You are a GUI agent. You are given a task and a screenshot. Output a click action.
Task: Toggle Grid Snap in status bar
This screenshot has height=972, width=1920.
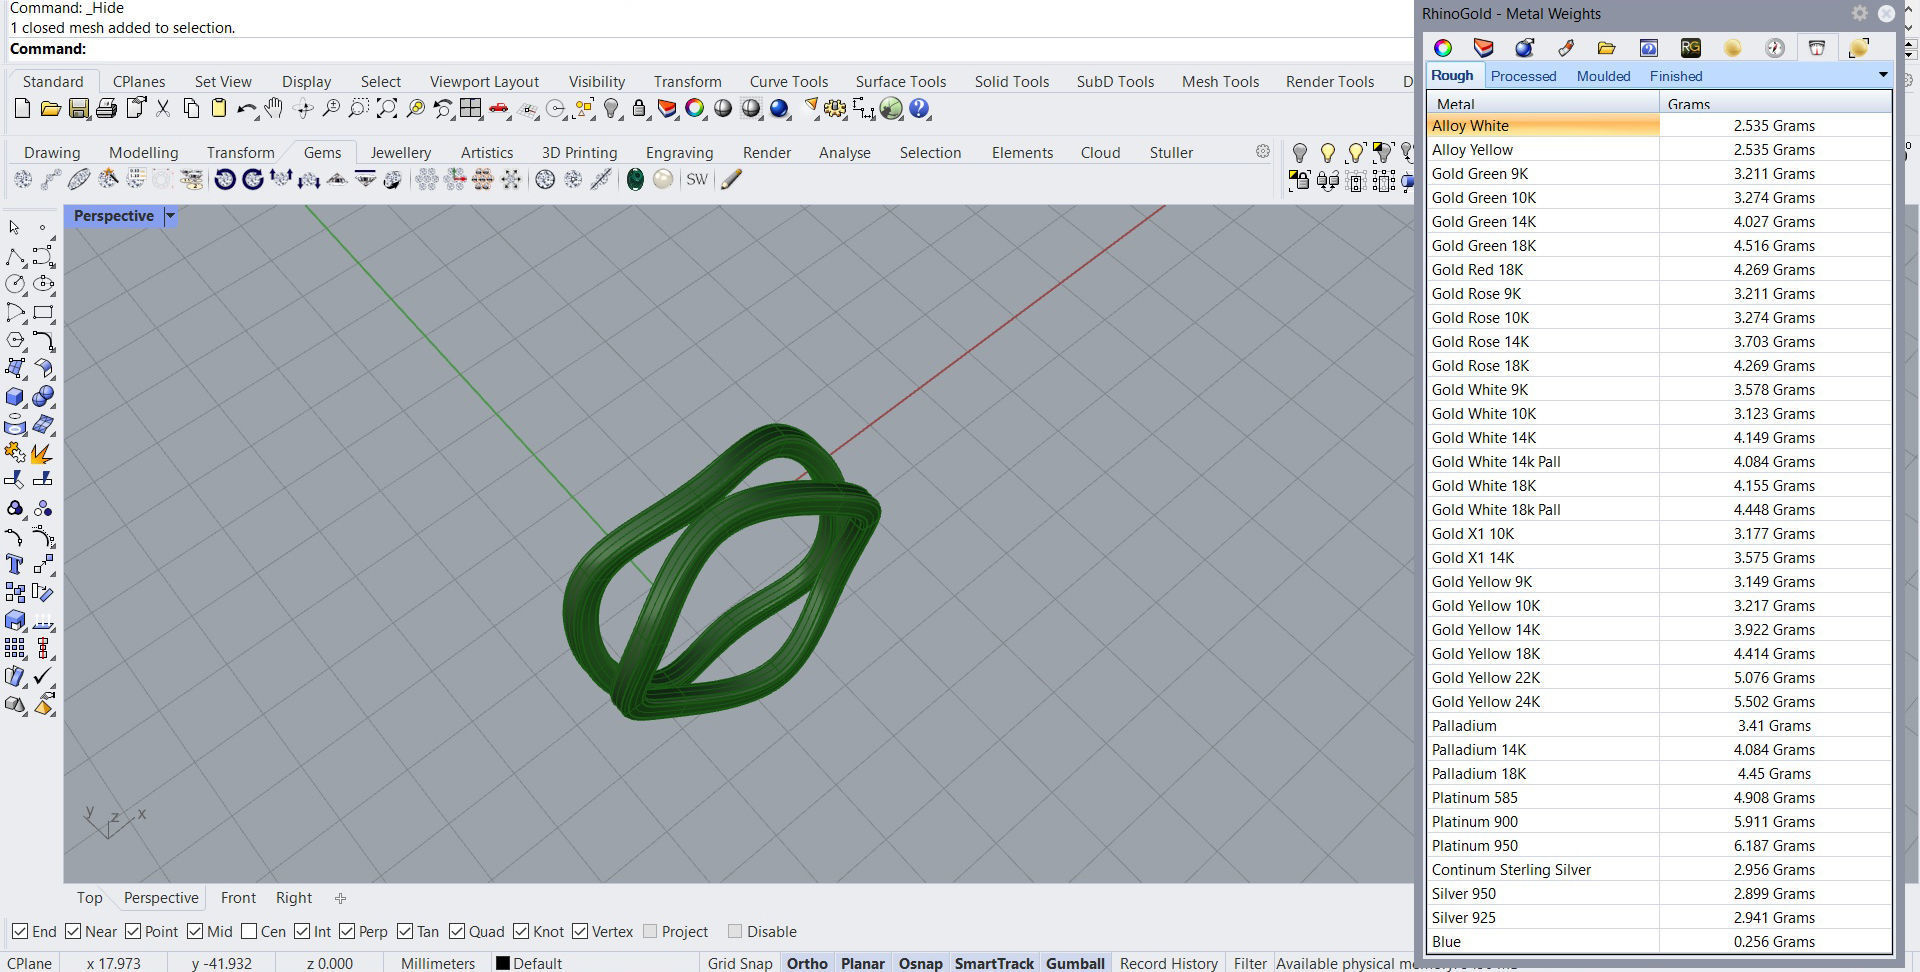740,963
